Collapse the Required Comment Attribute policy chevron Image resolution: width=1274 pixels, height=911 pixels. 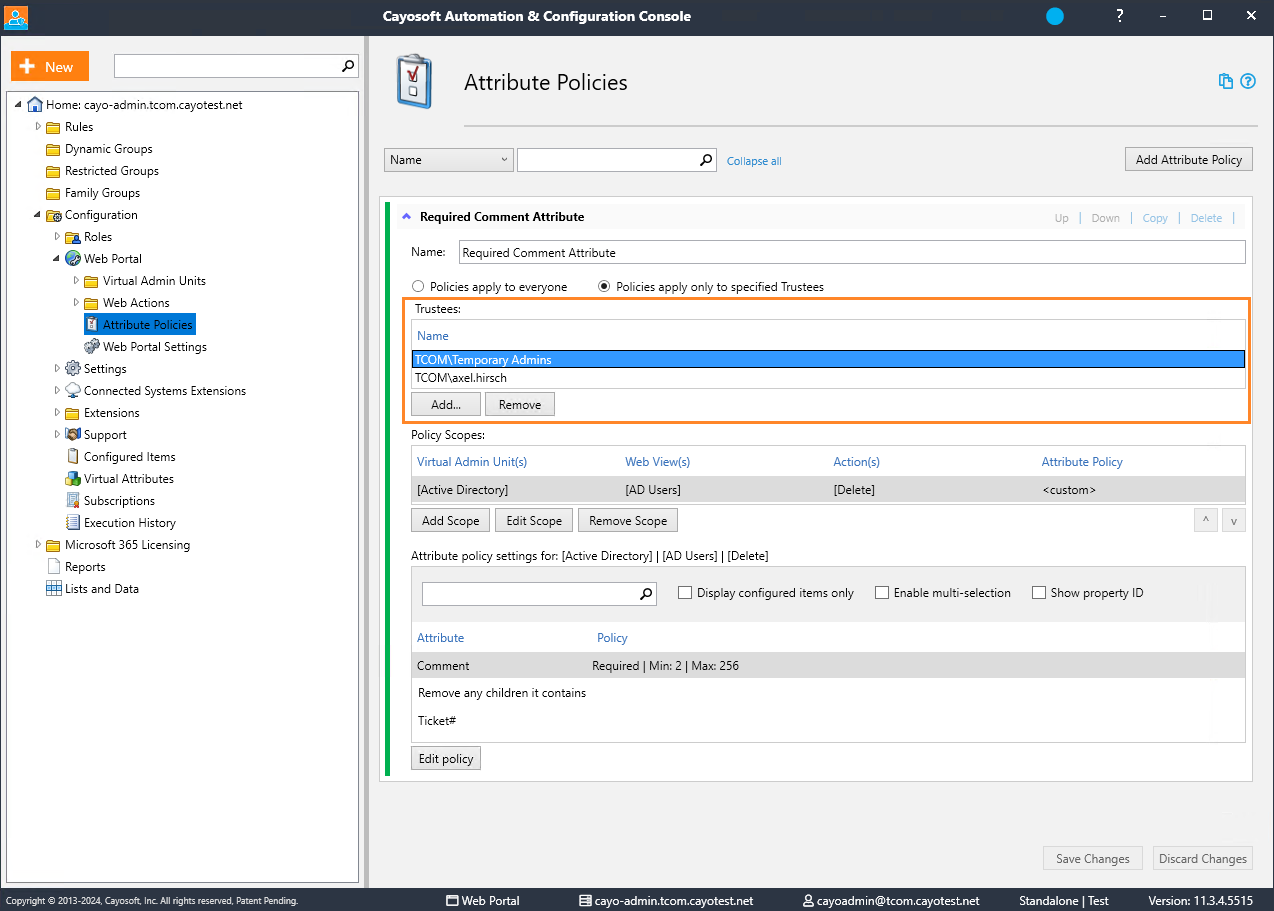406,216
